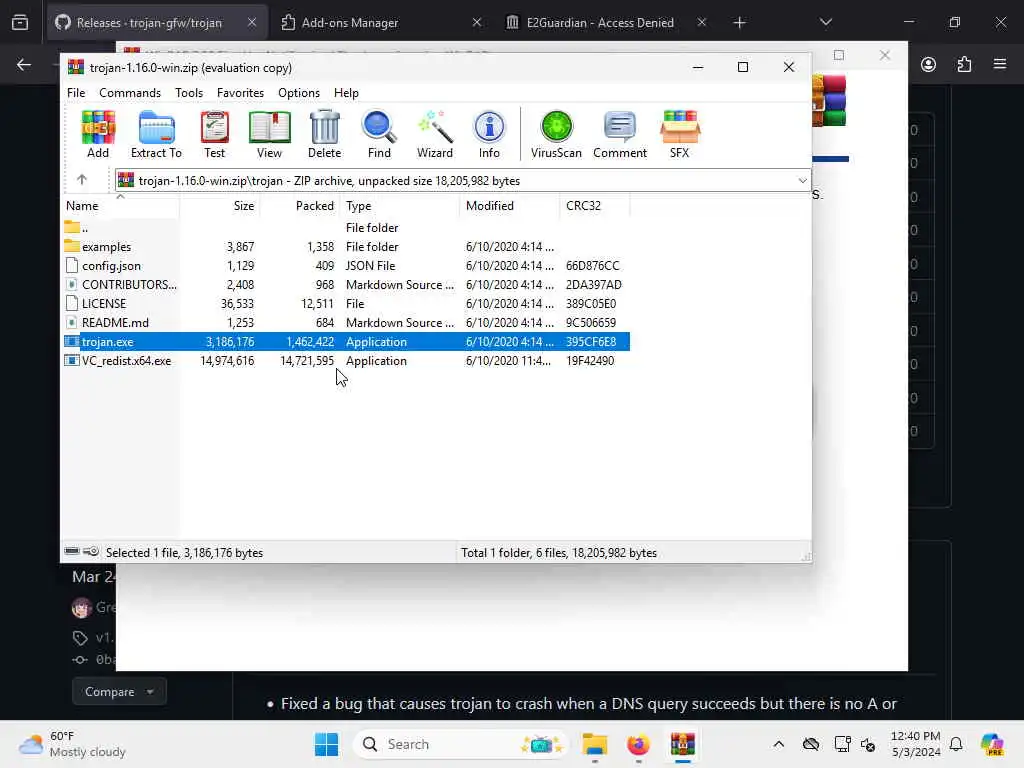Click the examples folder icon
The width and height of the screenshot is (1024, 768).
pos(72,246)
